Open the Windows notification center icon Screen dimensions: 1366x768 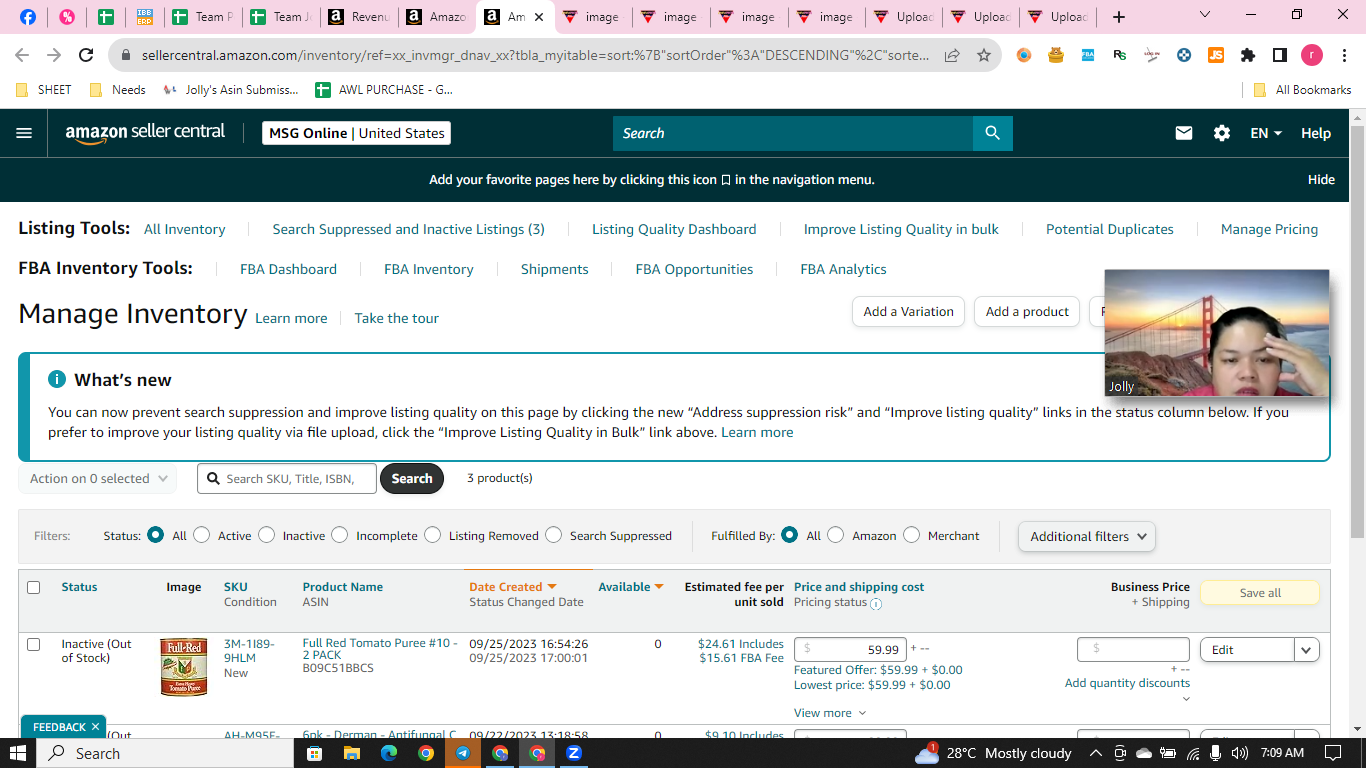point(1333,753)
